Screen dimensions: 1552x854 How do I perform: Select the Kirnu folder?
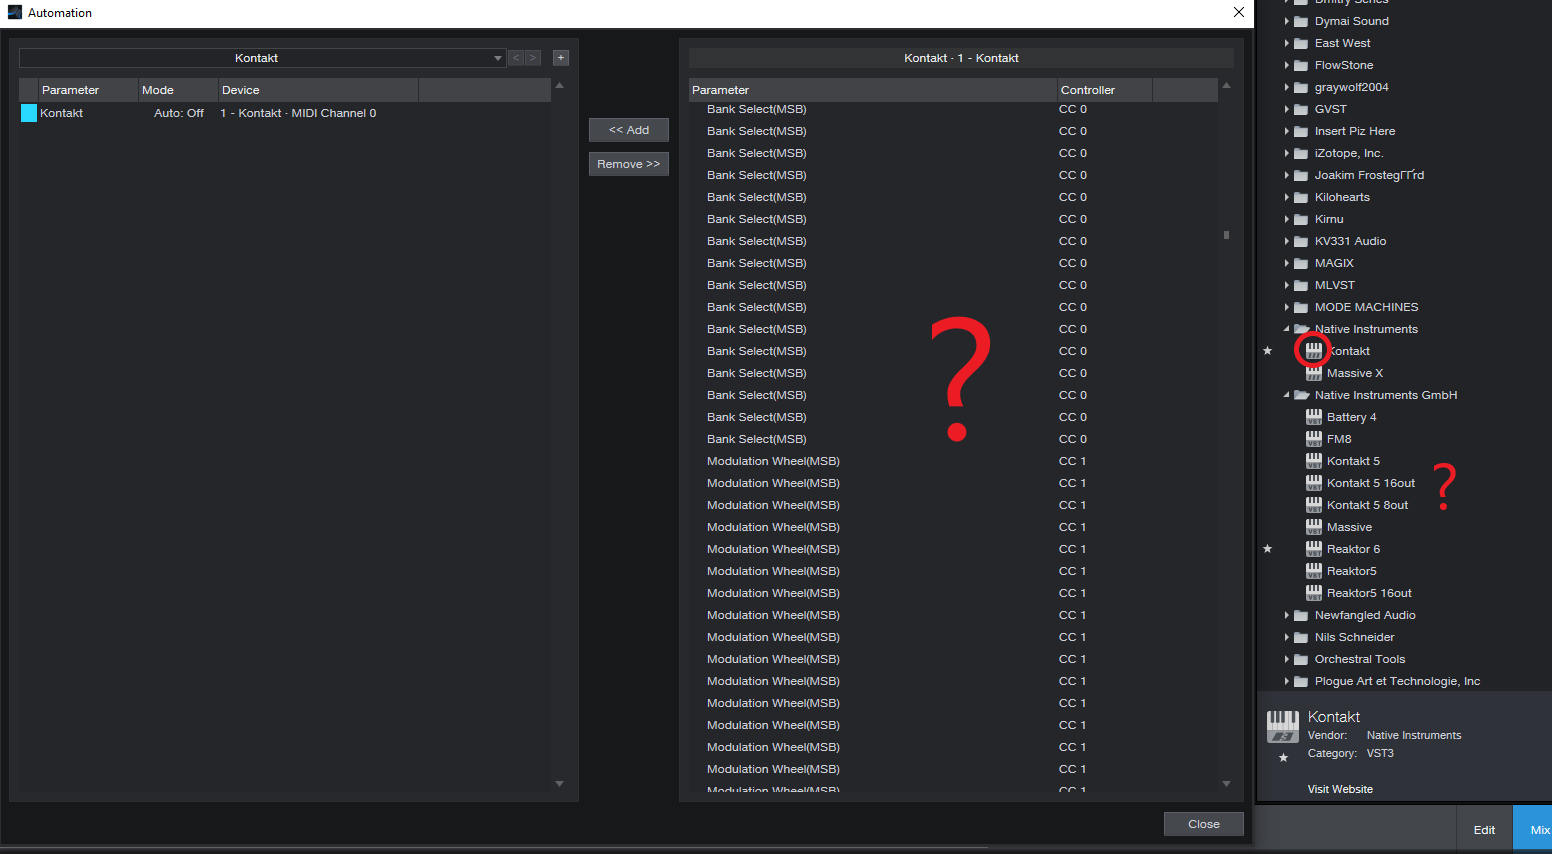pos(1329,219)
